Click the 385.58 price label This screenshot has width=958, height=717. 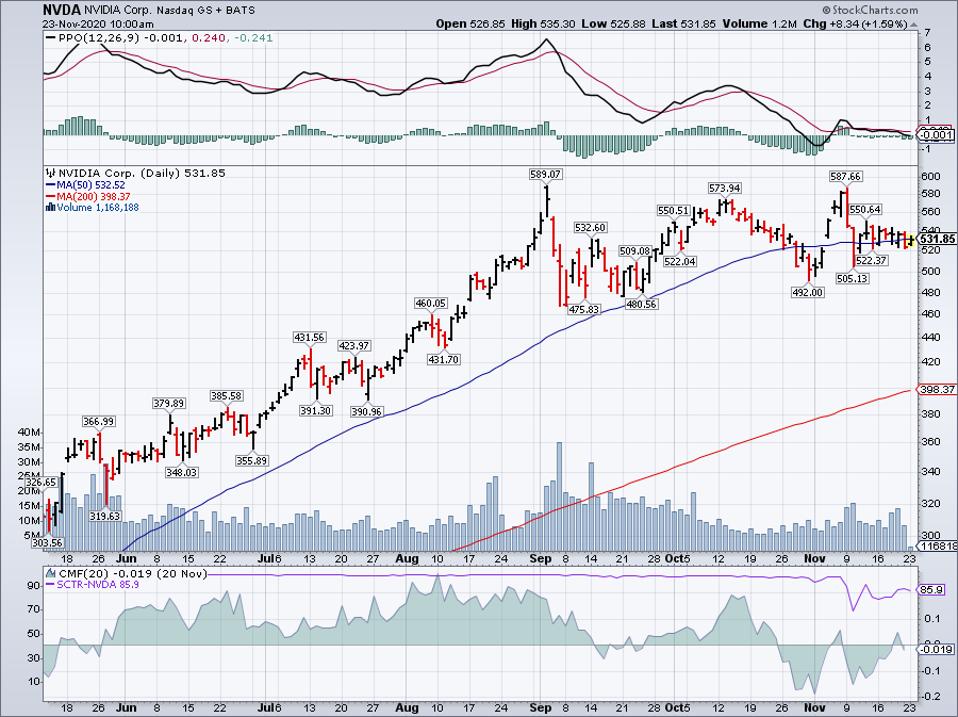point(227,396)
